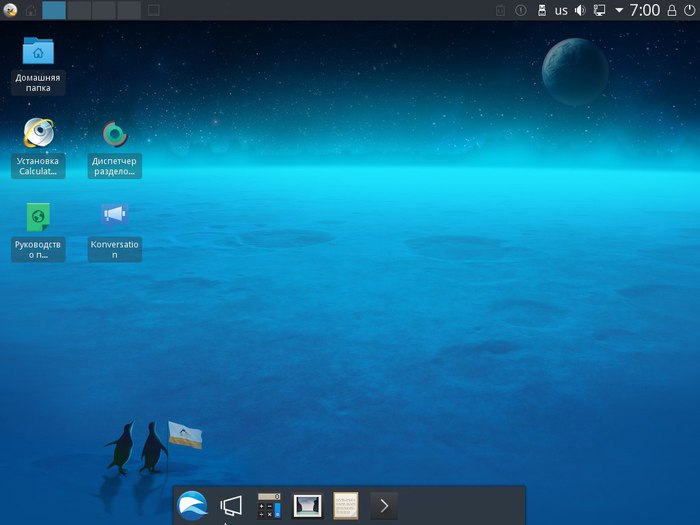Click the 7:00 clock to show calendar

click(x=644, y=10)
